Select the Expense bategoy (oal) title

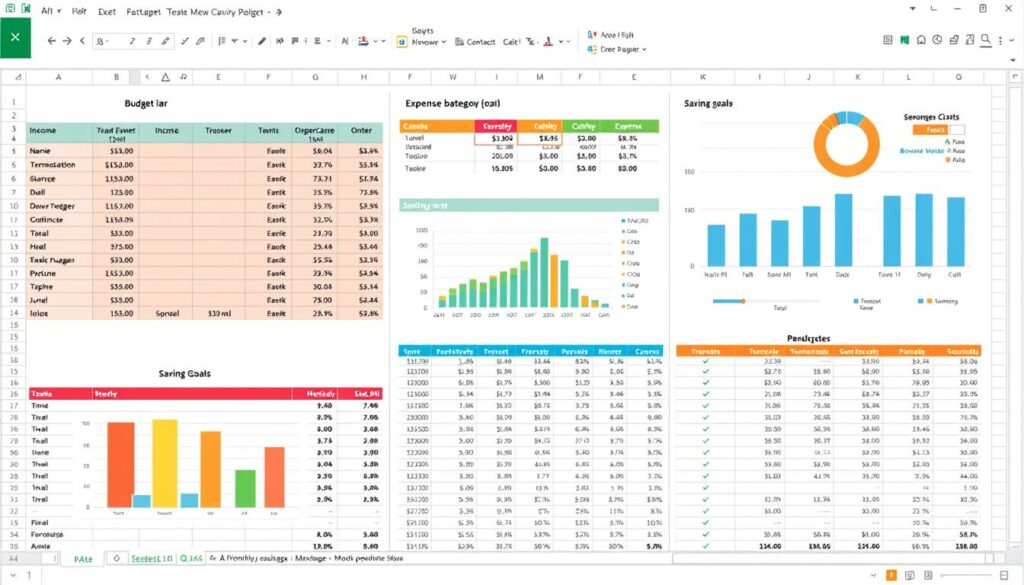pyautogui.click(x=453, y=103)
